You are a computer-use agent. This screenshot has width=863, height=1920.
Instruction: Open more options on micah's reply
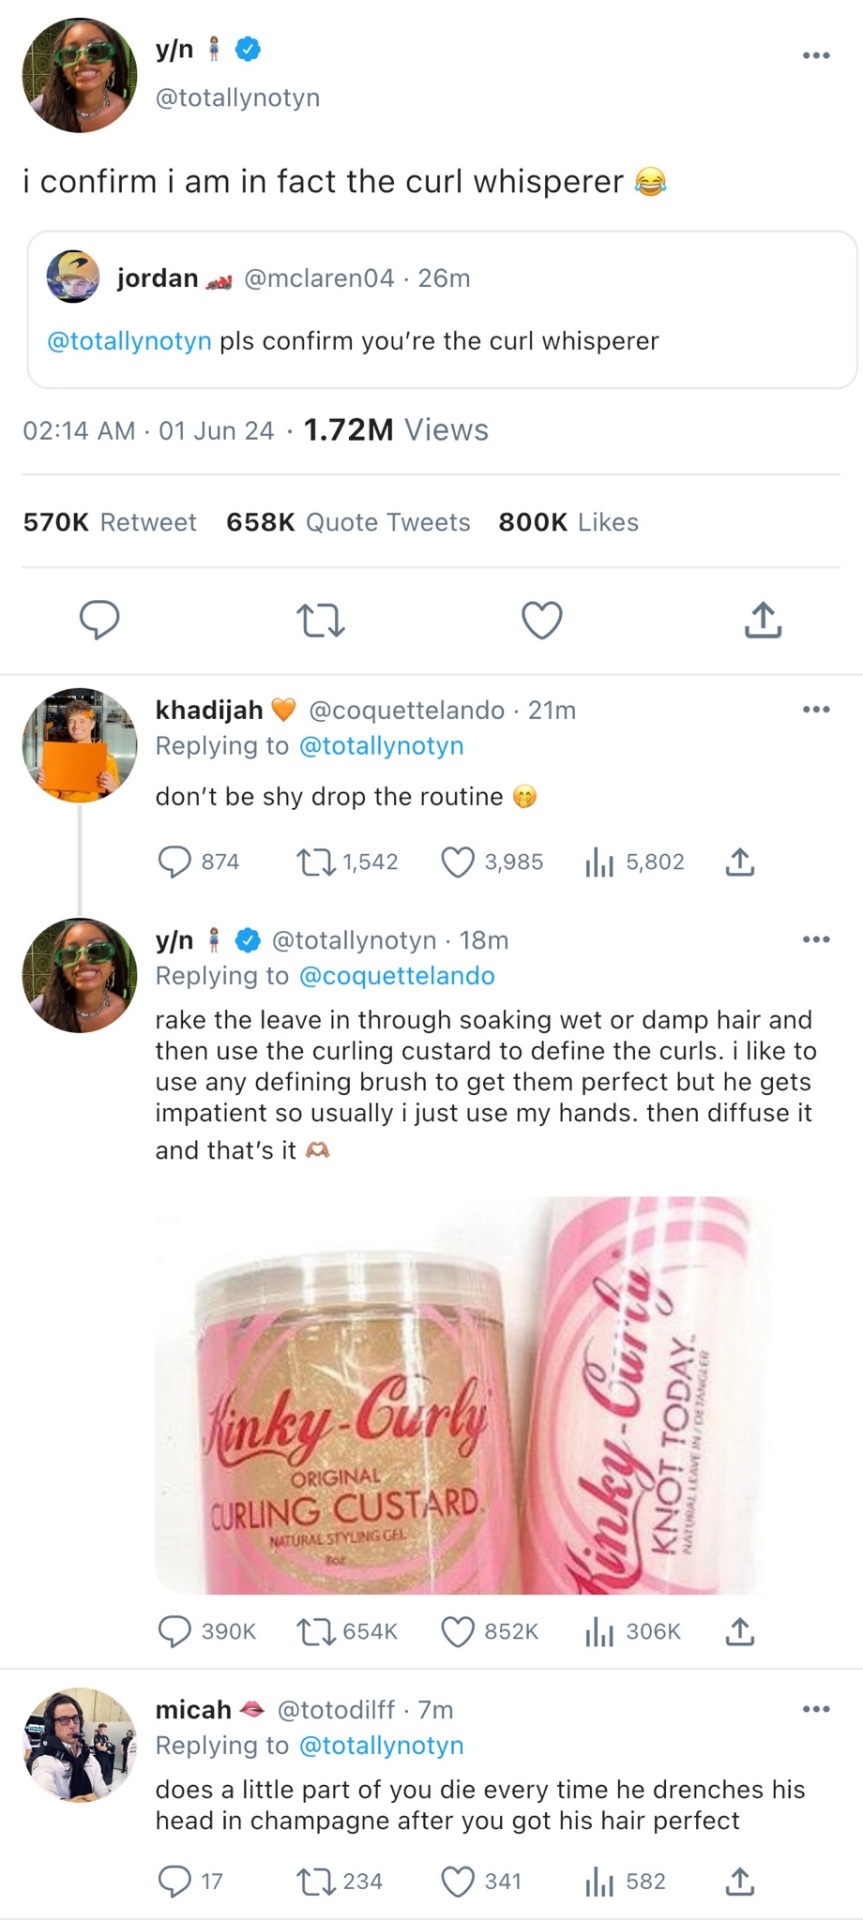816,1709
